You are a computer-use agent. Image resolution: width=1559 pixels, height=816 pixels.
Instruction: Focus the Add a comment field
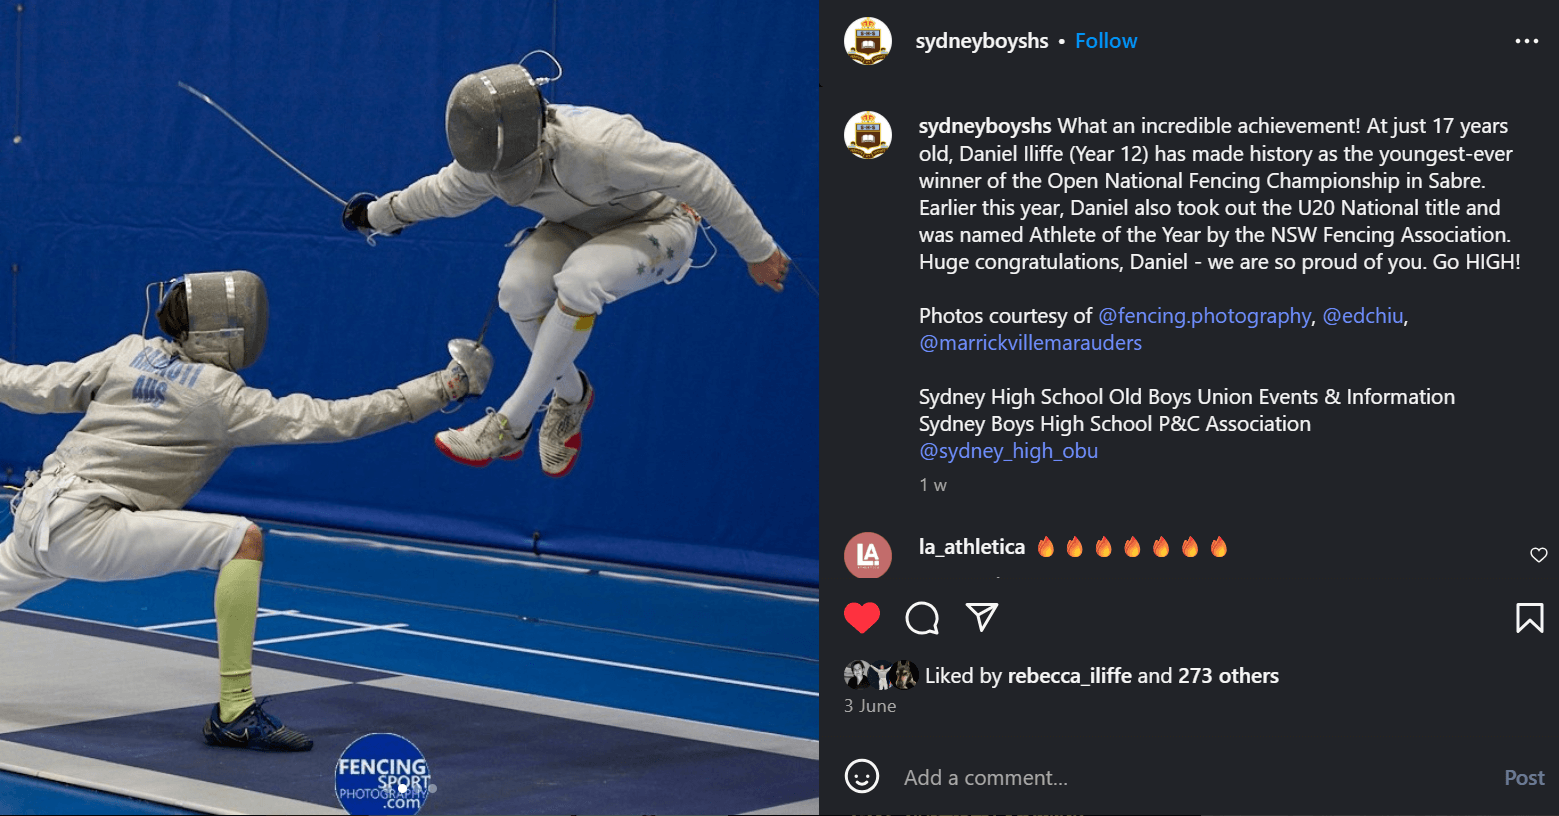coord(1190,777)
